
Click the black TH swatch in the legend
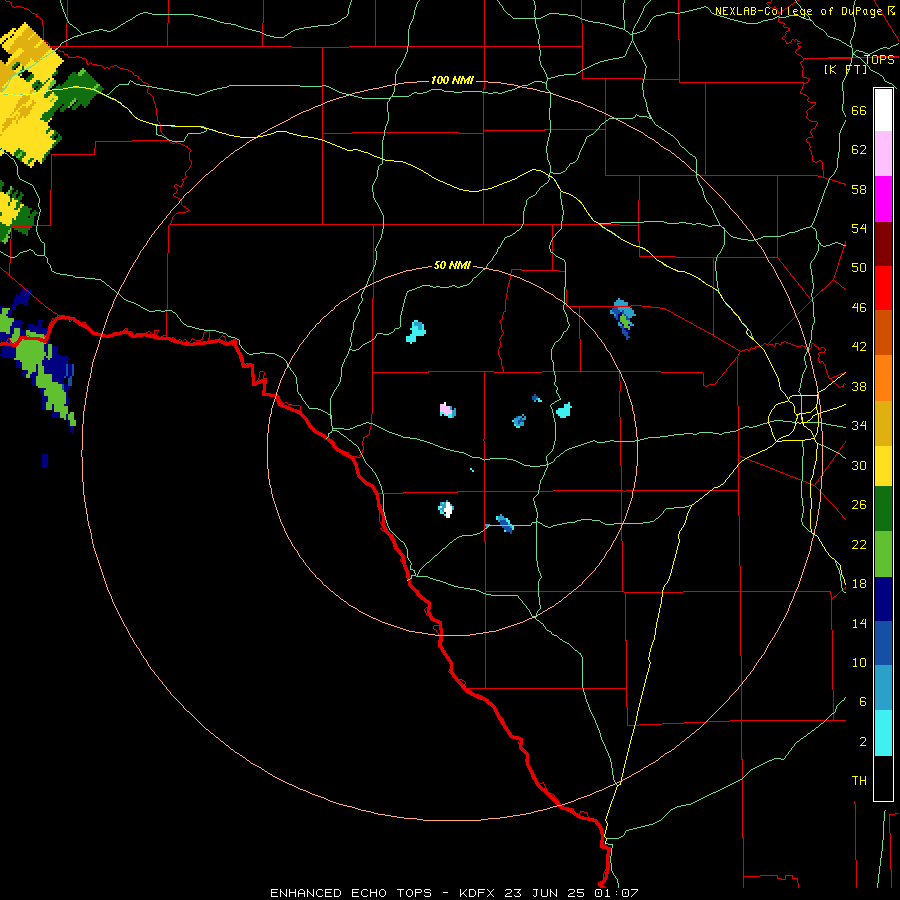pyautogui.click(x=883, y=778)
